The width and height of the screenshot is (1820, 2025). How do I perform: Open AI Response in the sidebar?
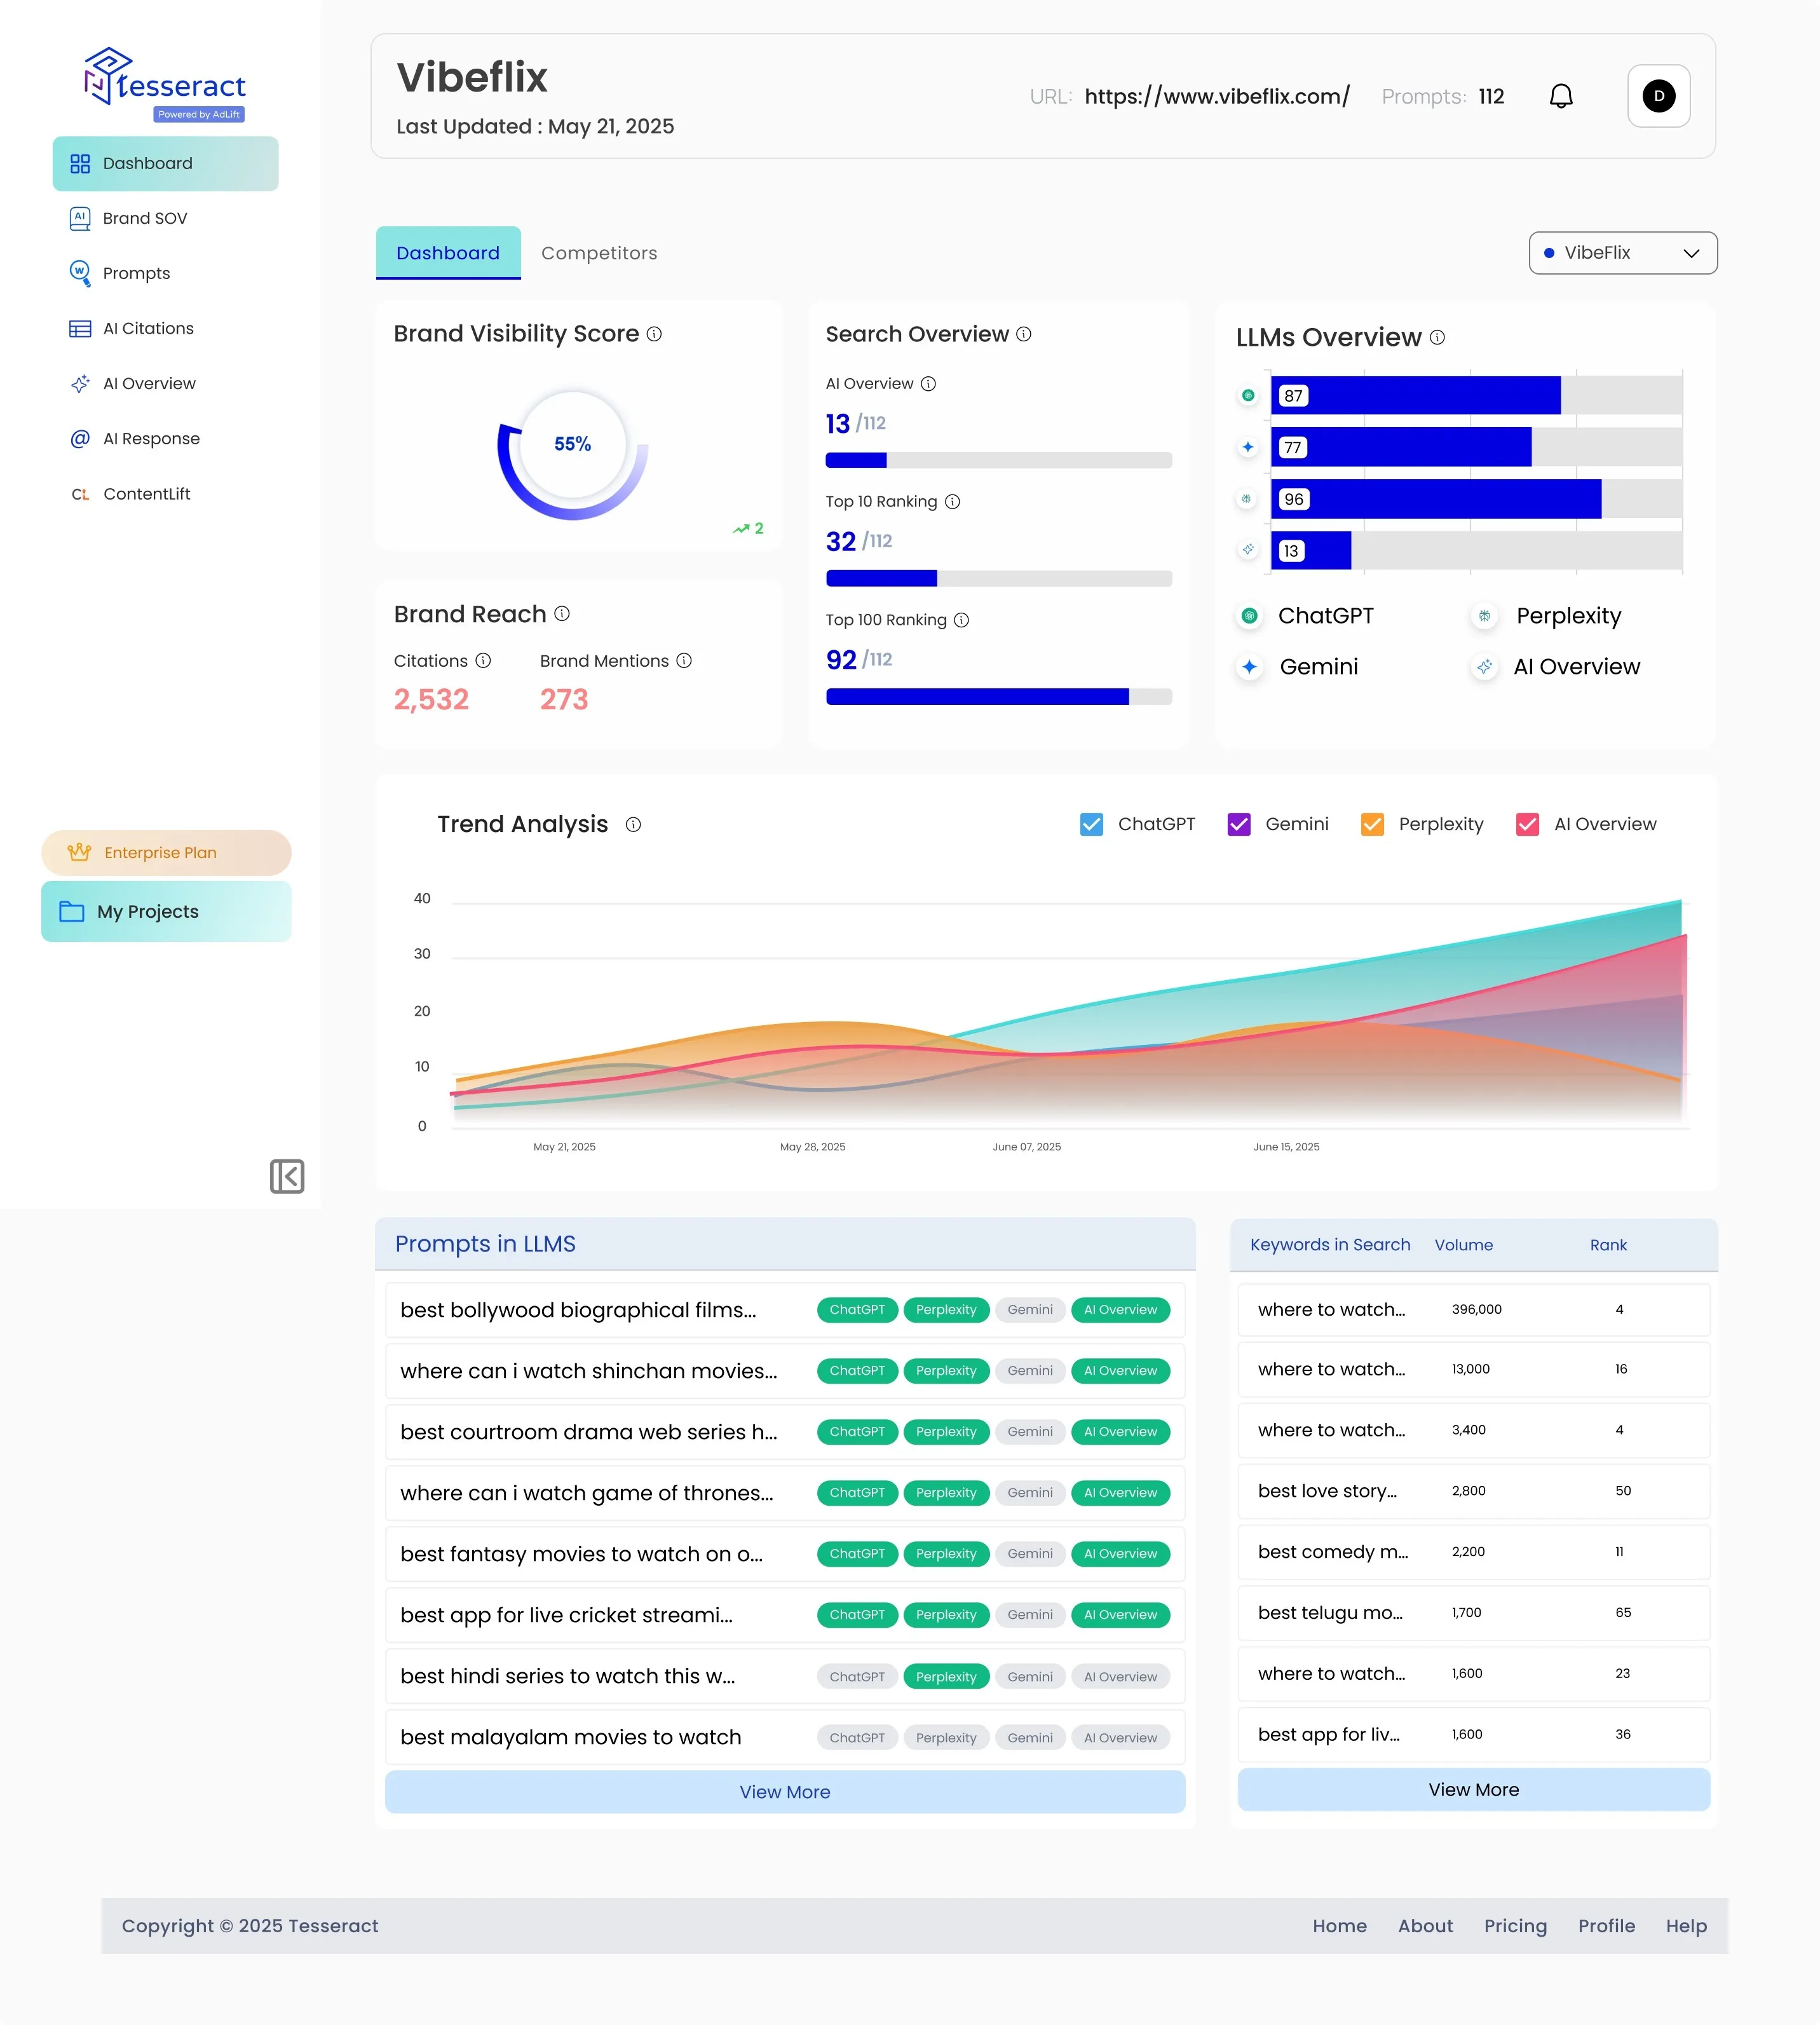tap(134, 438)
